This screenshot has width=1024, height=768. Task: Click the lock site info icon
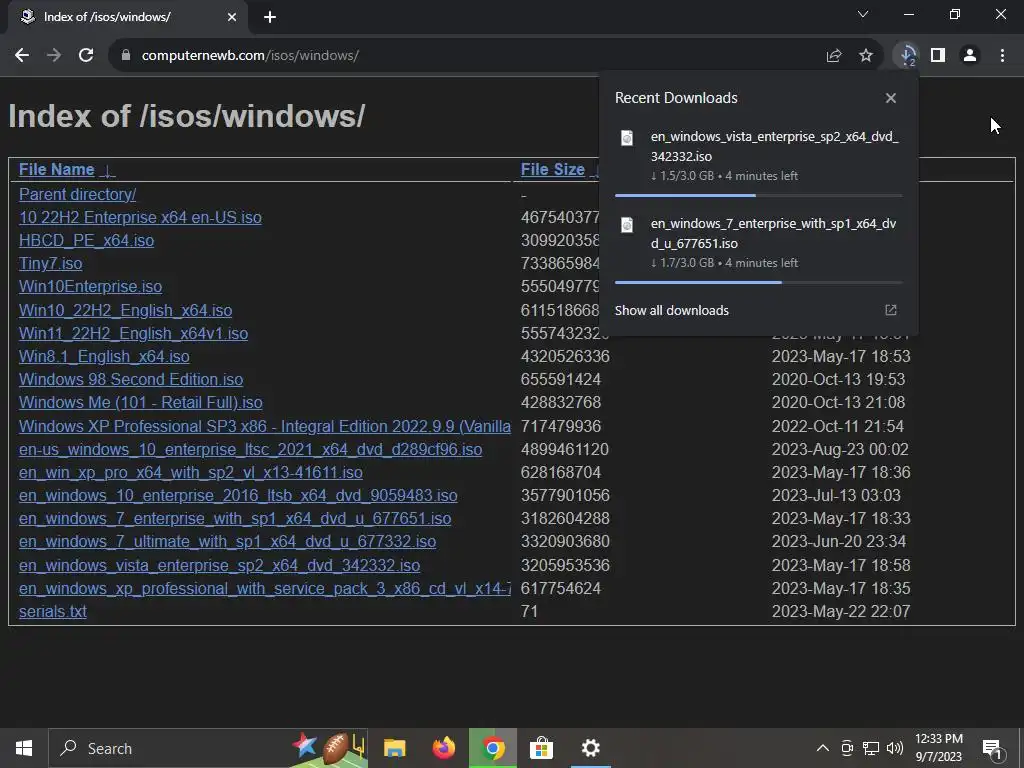[x=125, y=56]
